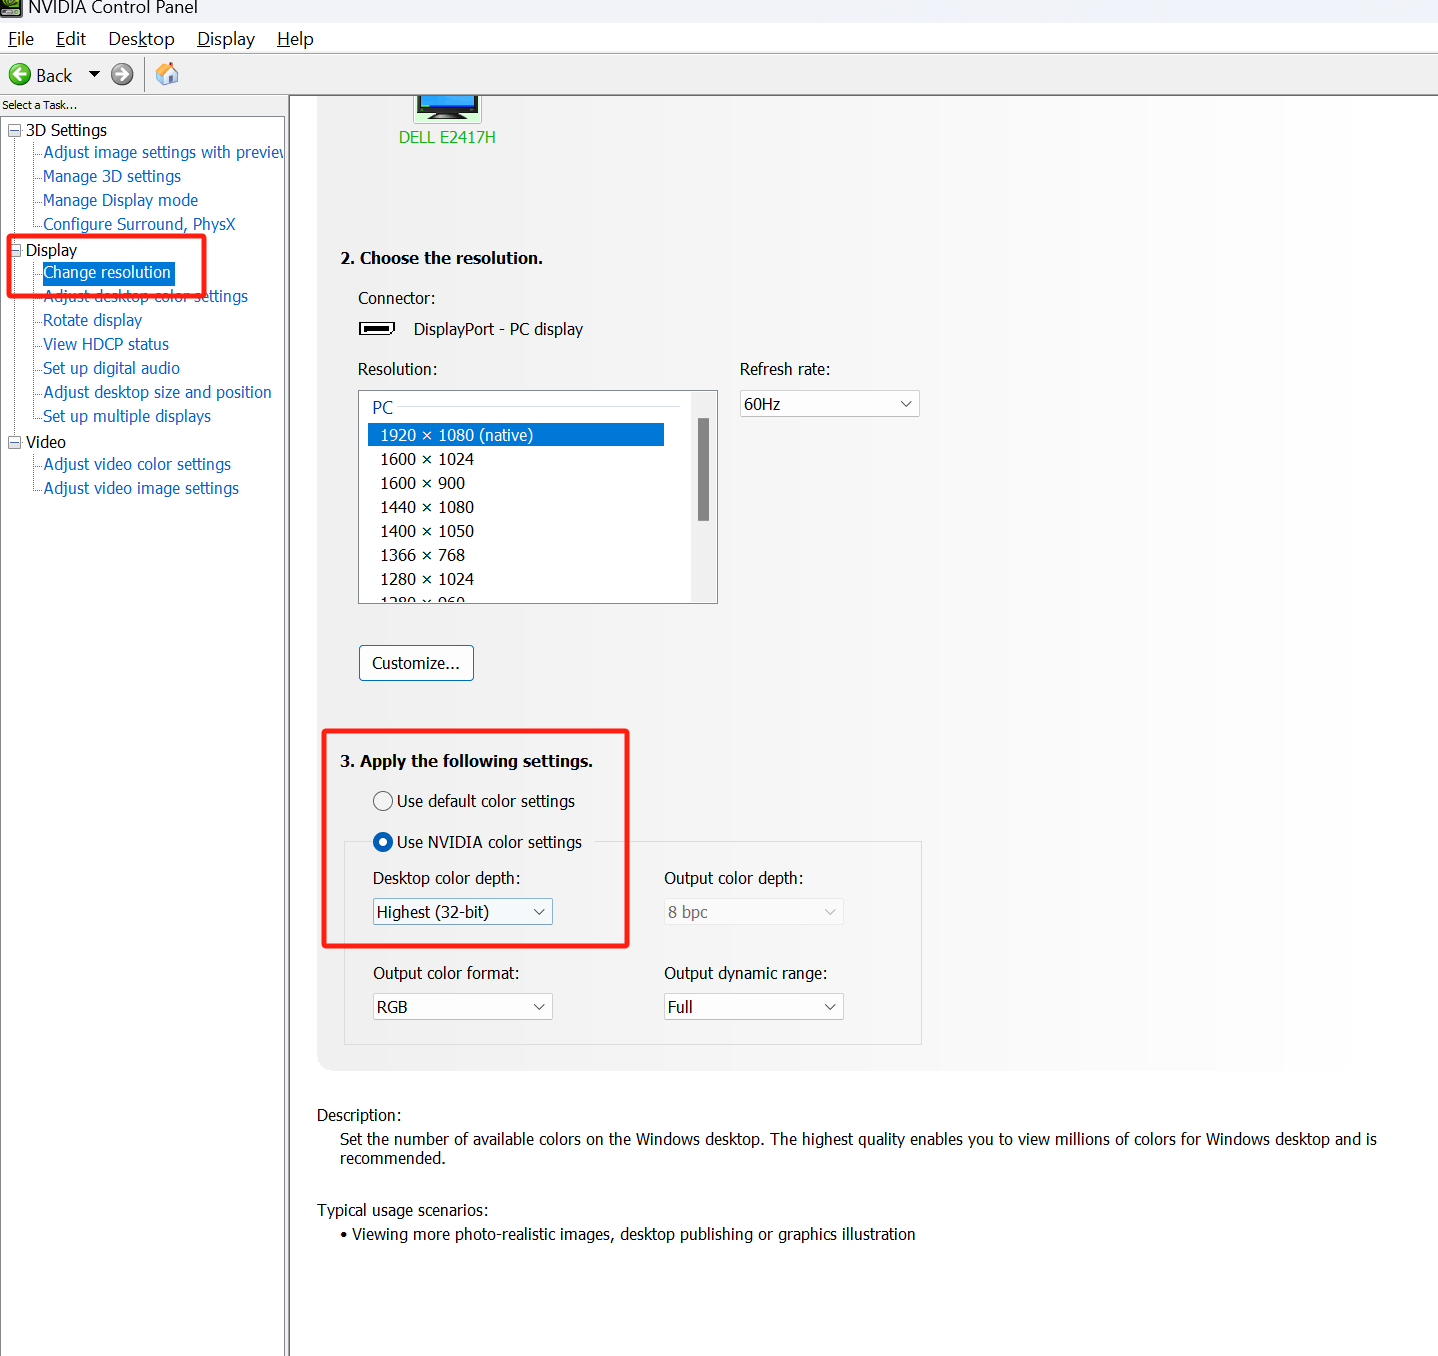Image resolution: width=1438 pixels, height=1356 pixels.
Task: Collapse the Video tree node
Action: [x=15, y=442]
